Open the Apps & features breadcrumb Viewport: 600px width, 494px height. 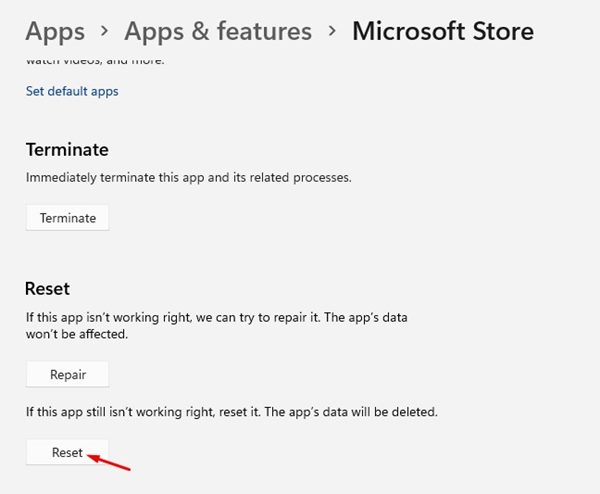pyautogui.click(x=218, y=31)
